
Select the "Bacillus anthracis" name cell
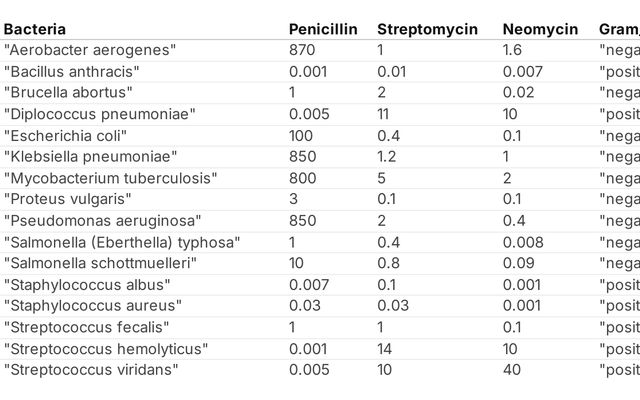pos(72,71)
